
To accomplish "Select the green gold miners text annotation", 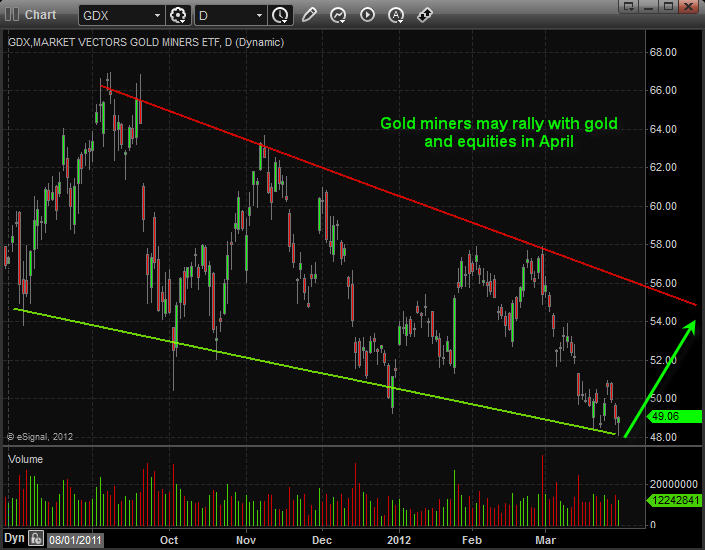I will point(499,132).
